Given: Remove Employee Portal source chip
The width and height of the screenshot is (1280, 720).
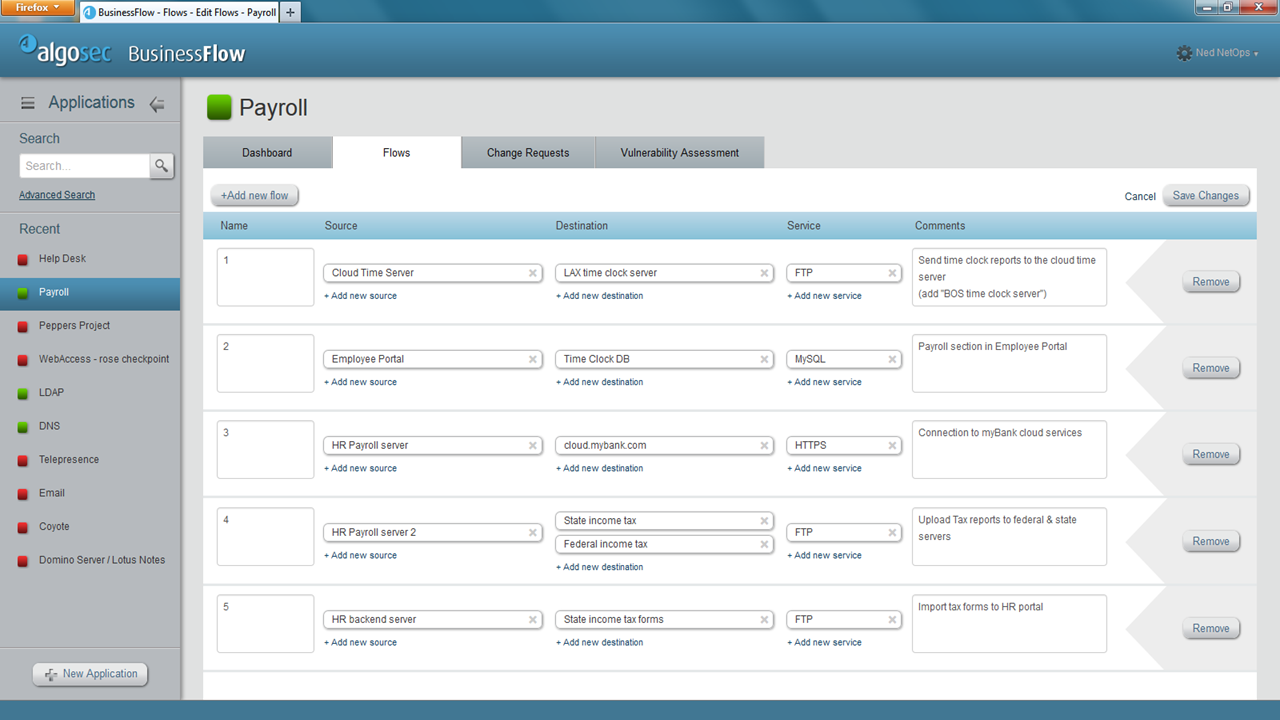Looking at the screenshot, I should tap(533, 359).
